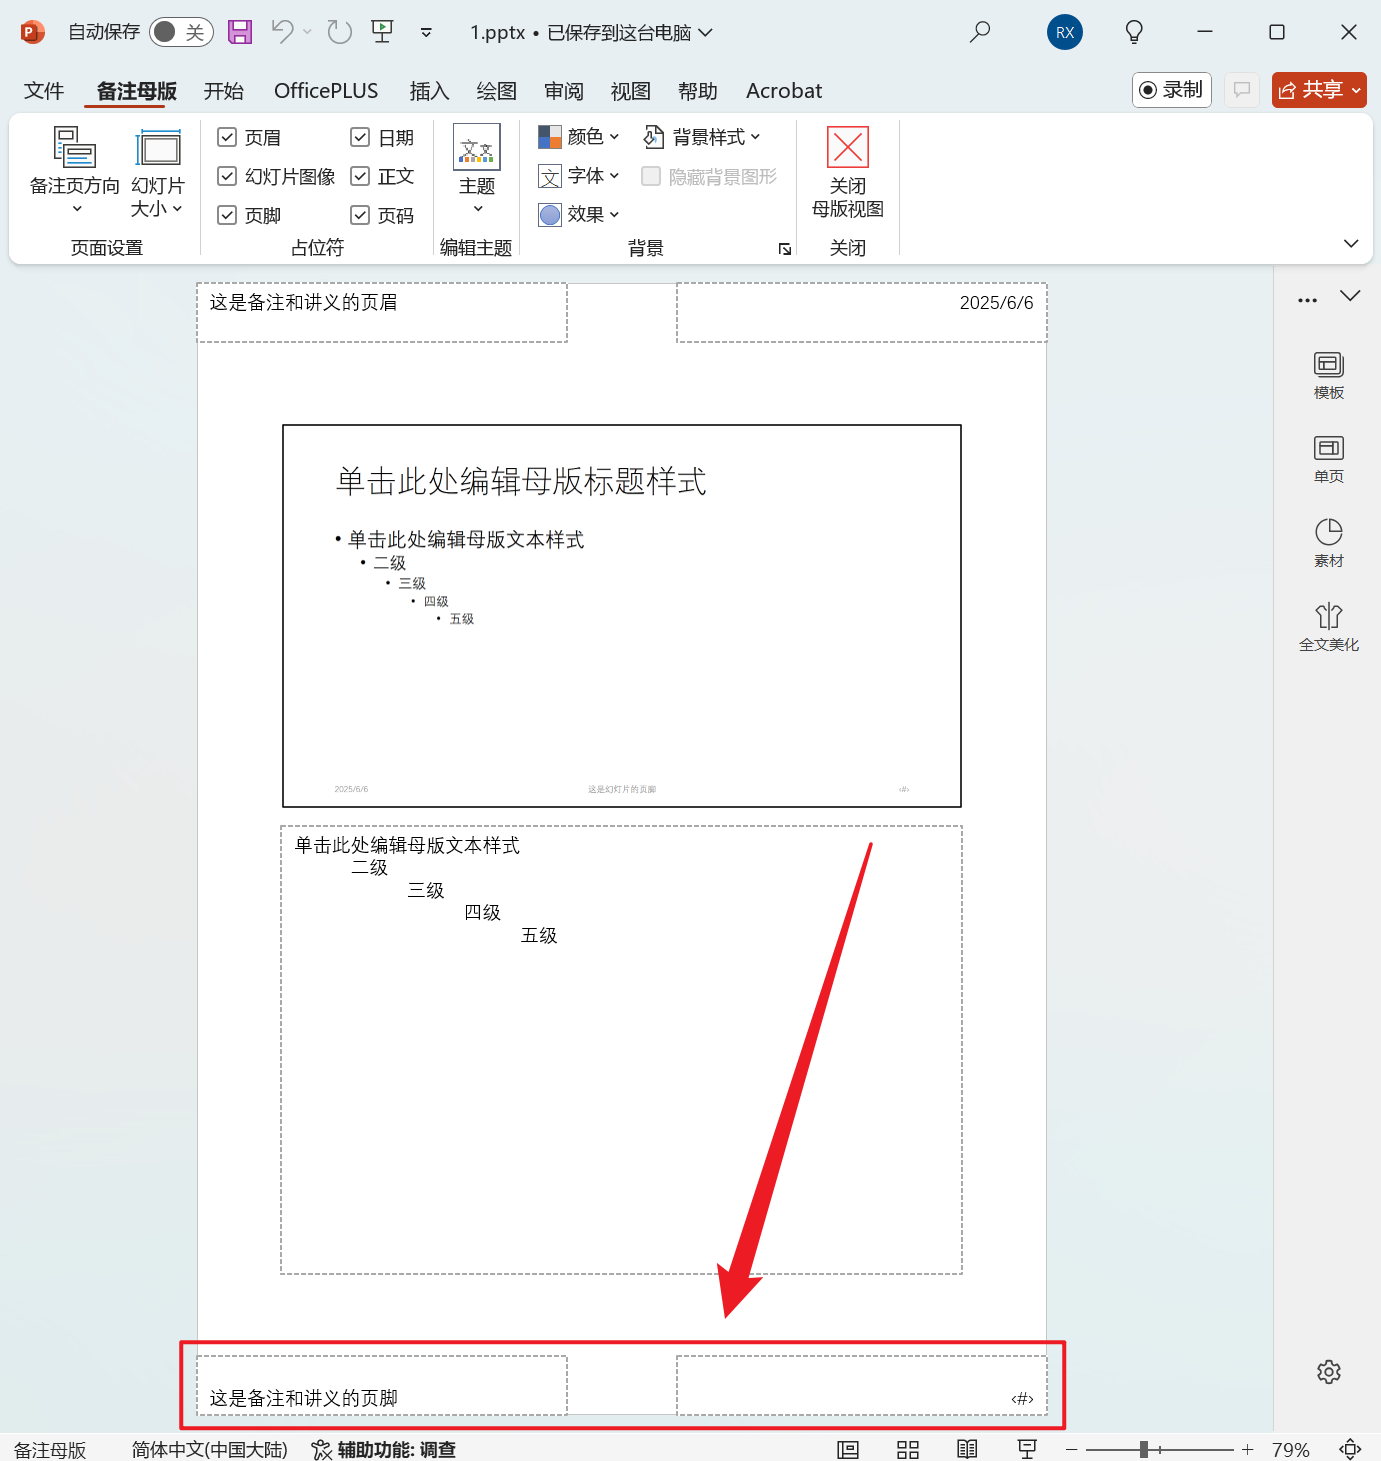Uncheck the 页眉 placeholder checkbox
The image size is (1381, 1461).
228,137
